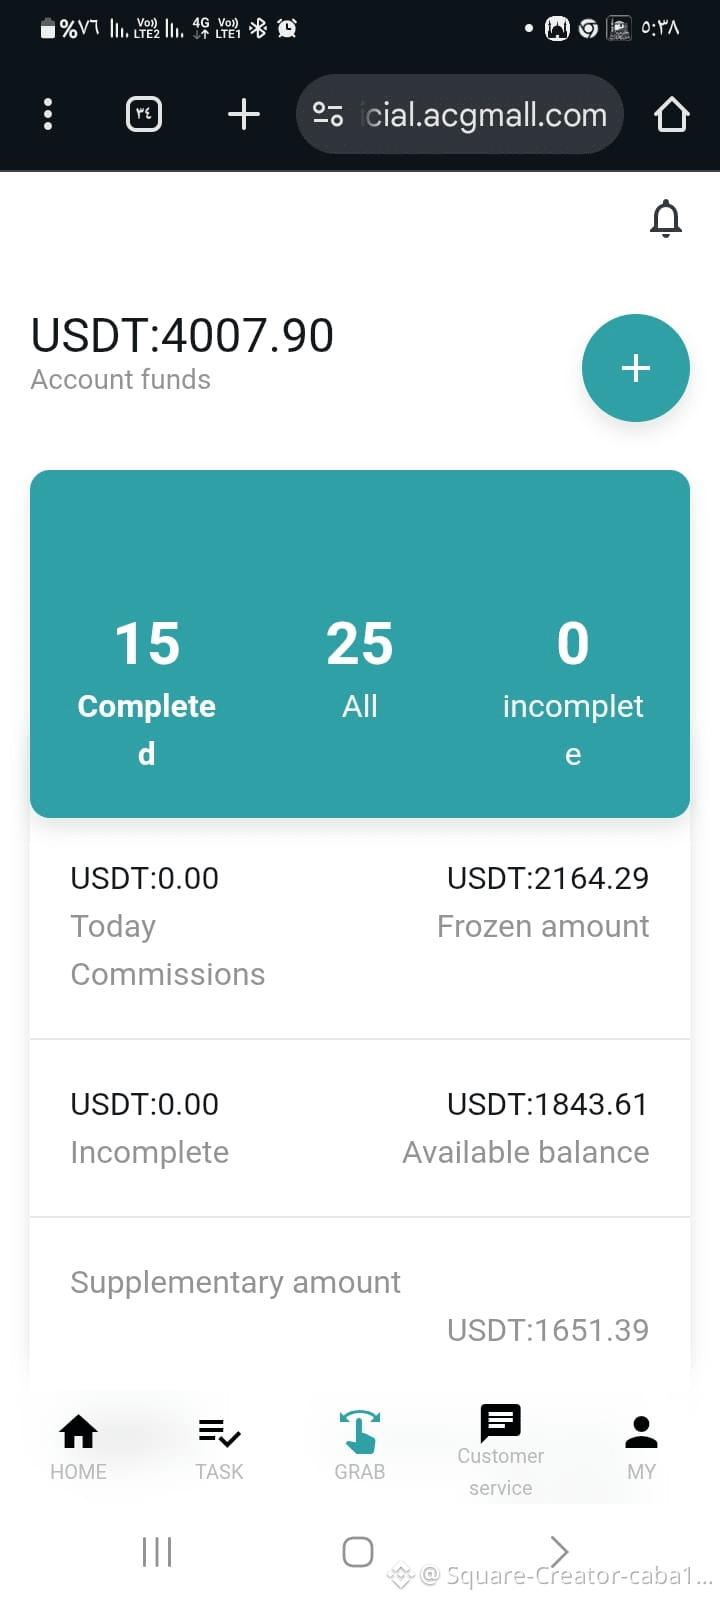Select the 15 Completed counter
720x1600 pixels.
pyautogui.click(x=147, y=690)
